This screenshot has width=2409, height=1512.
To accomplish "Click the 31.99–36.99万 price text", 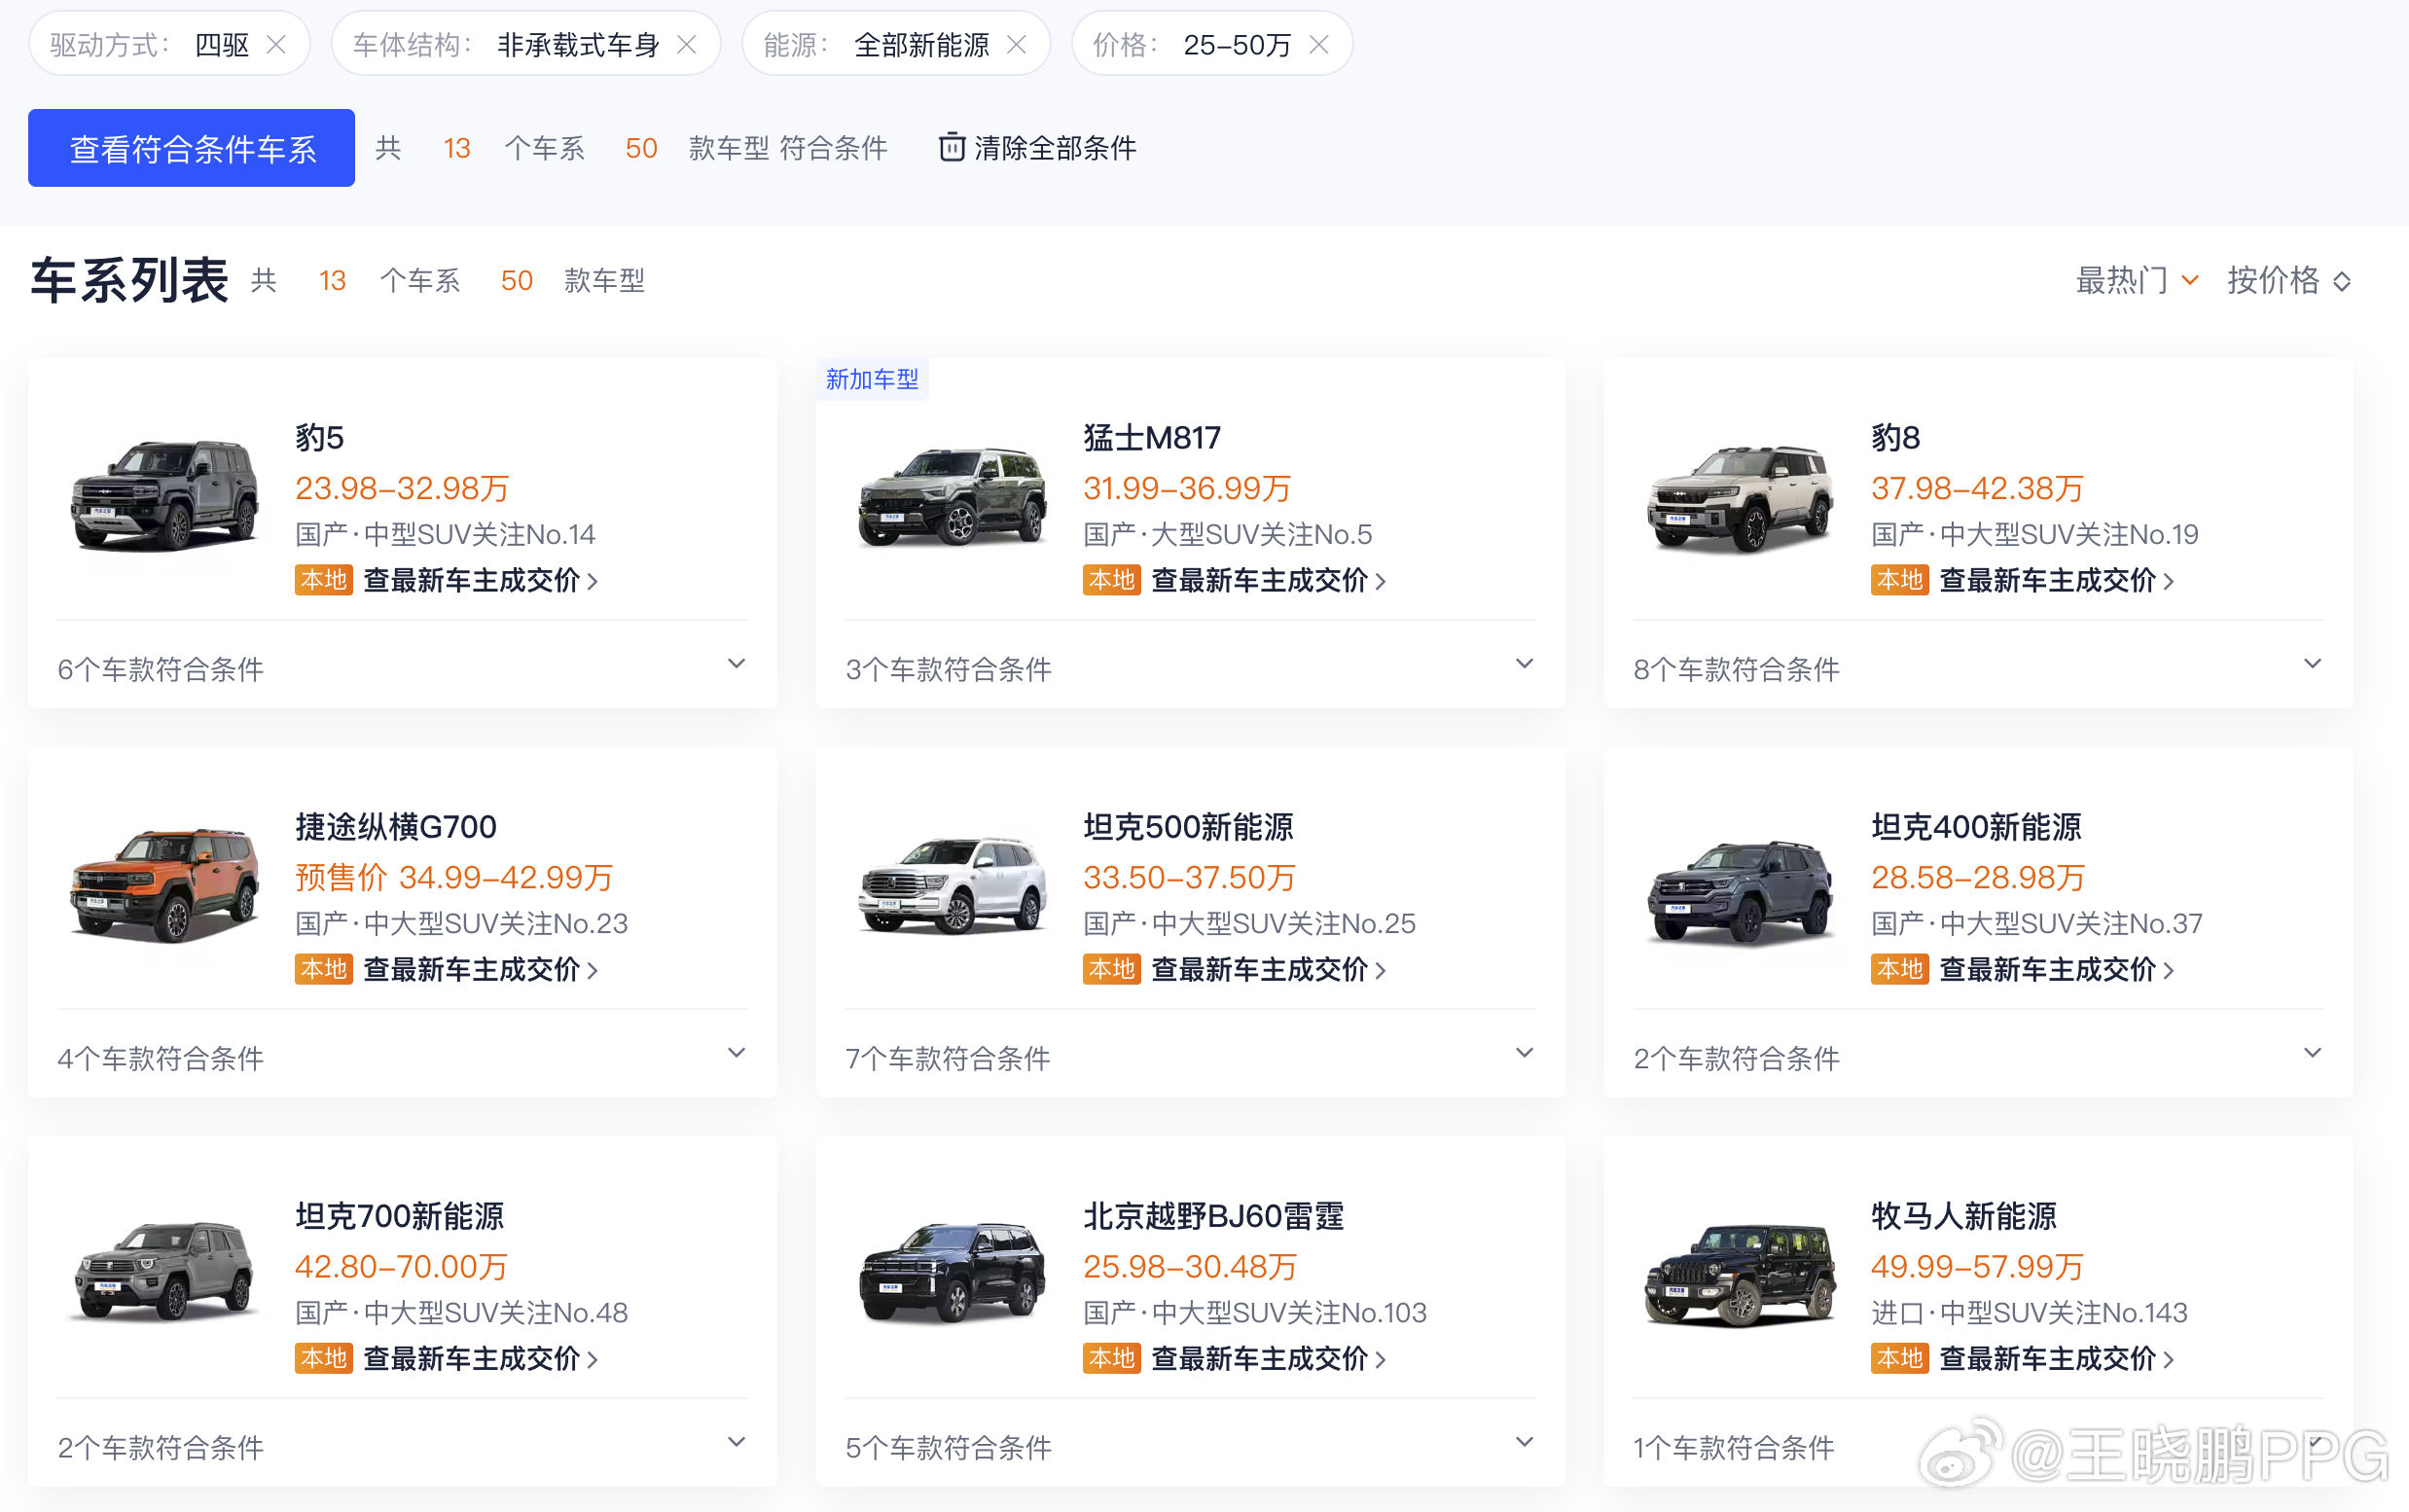I will pyautogui.click(x=1187, y=488).
